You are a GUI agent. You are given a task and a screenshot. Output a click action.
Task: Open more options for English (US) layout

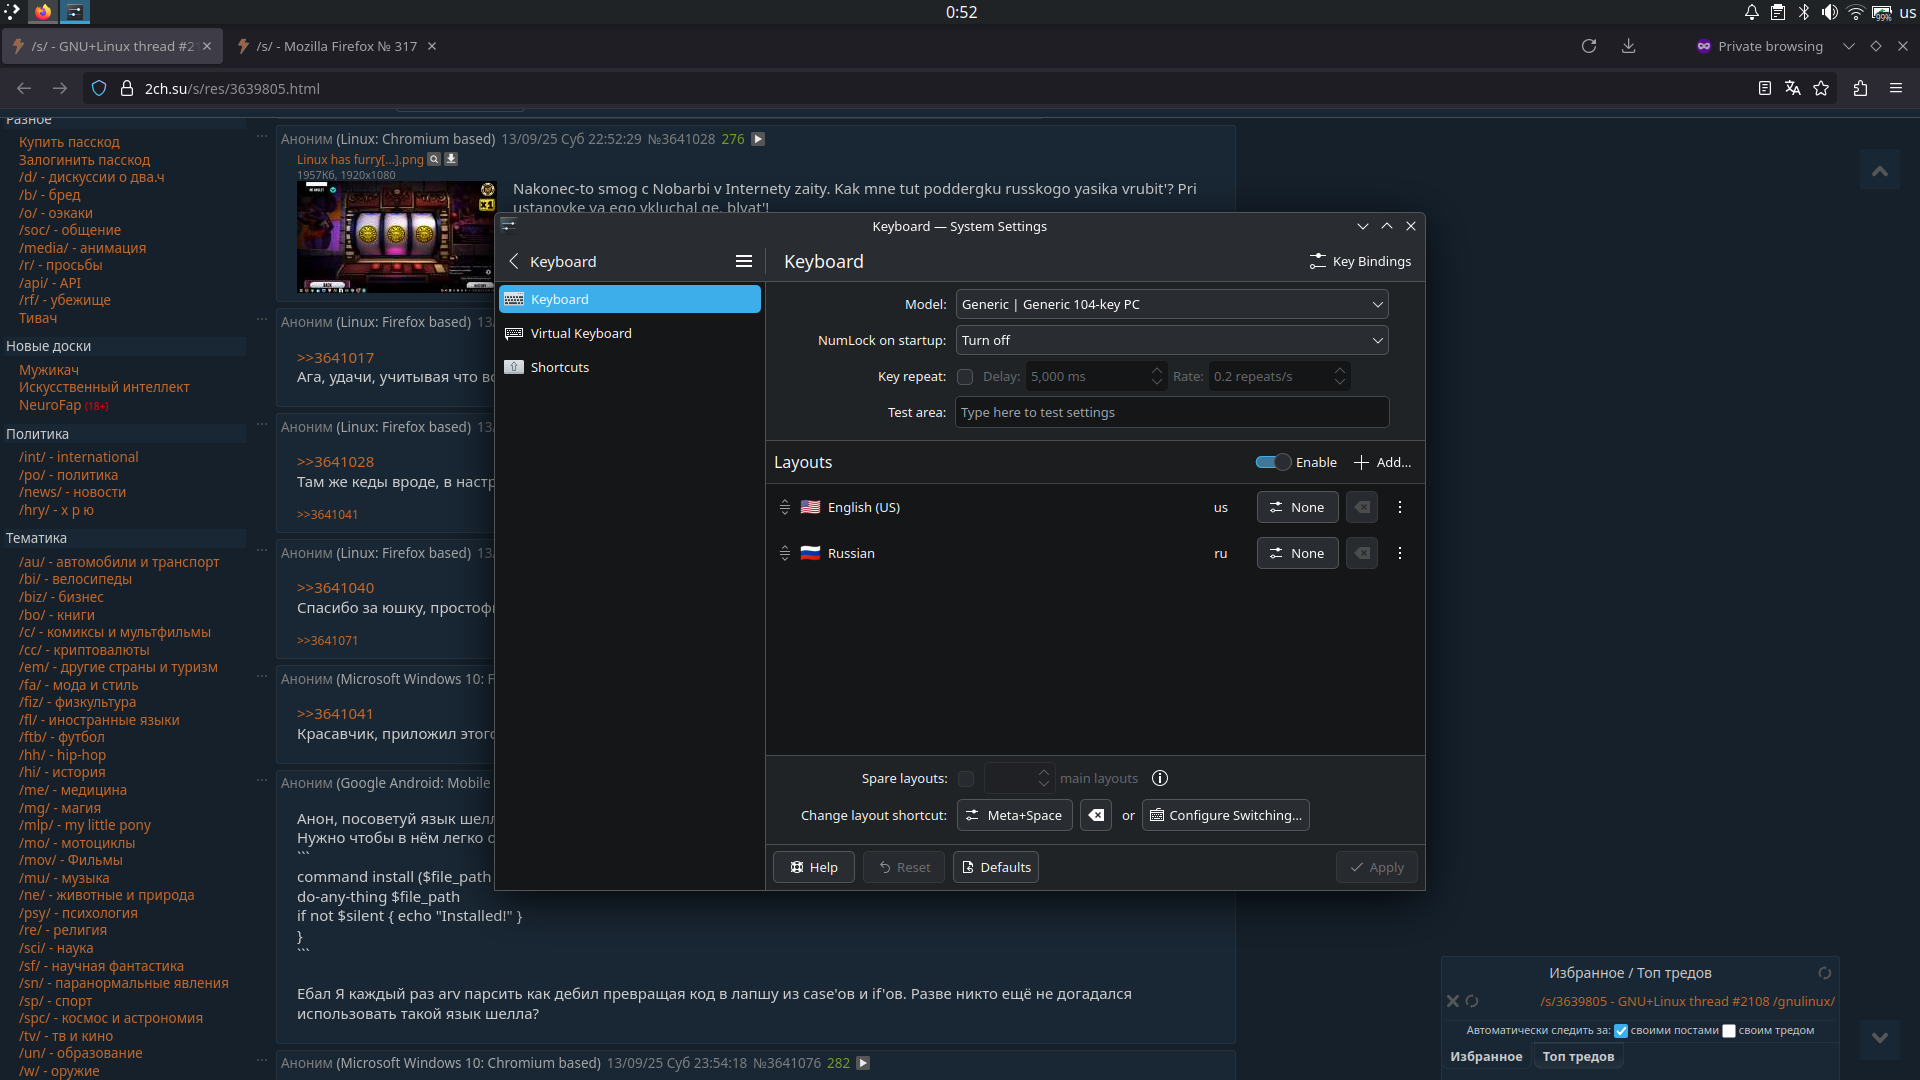[x=1400, y=507]
